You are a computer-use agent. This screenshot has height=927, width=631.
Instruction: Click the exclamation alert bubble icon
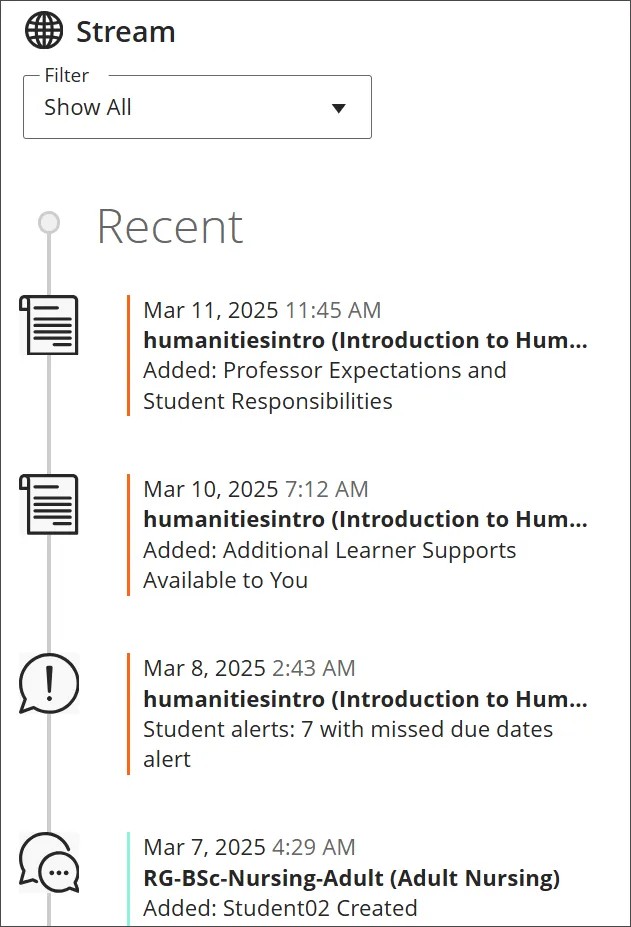point(49,685)
